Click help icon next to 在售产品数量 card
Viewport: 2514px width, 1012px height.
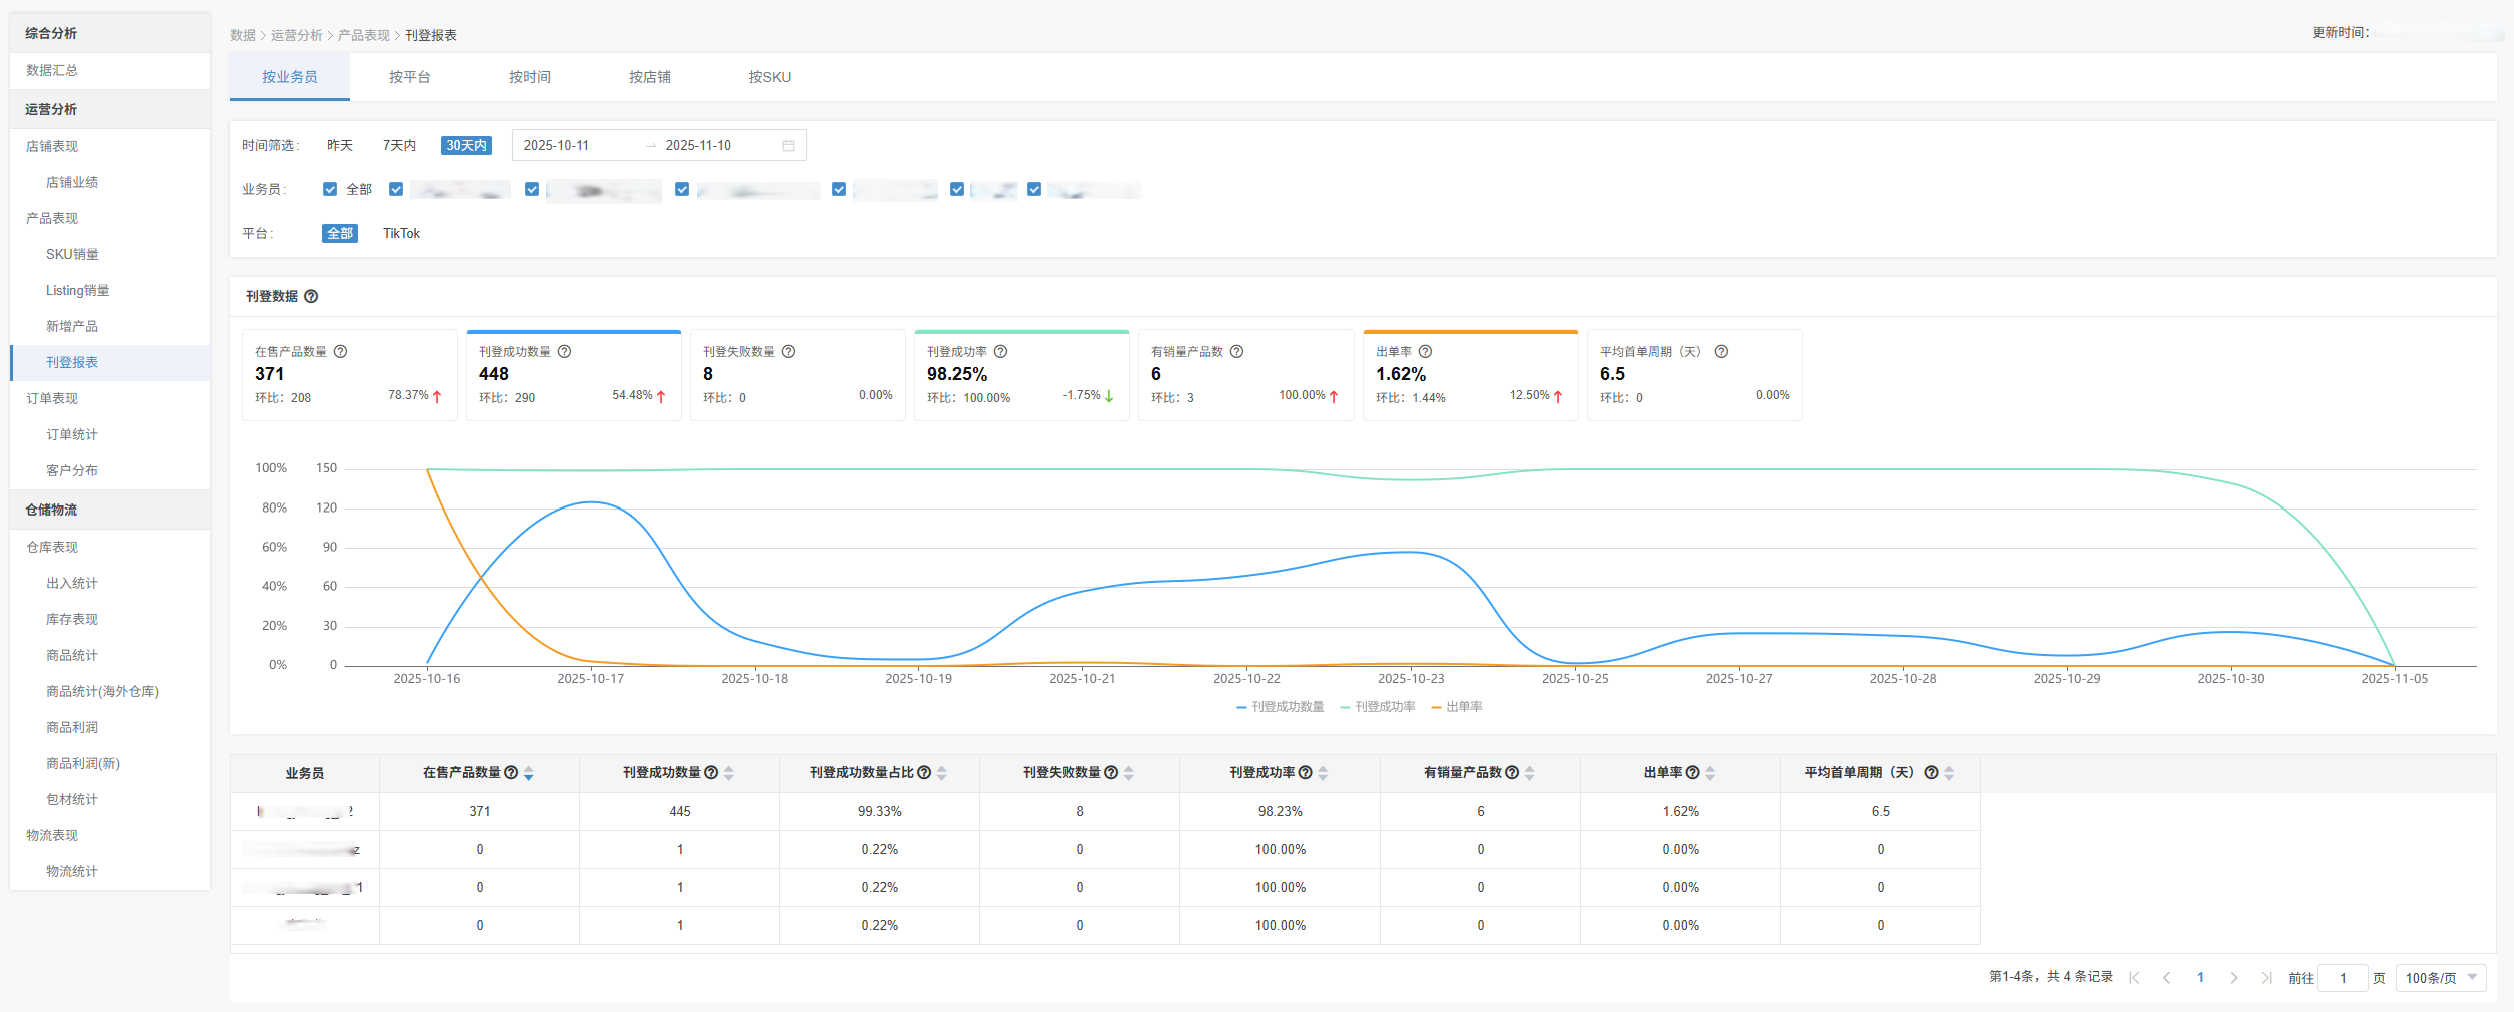[341, 352]
